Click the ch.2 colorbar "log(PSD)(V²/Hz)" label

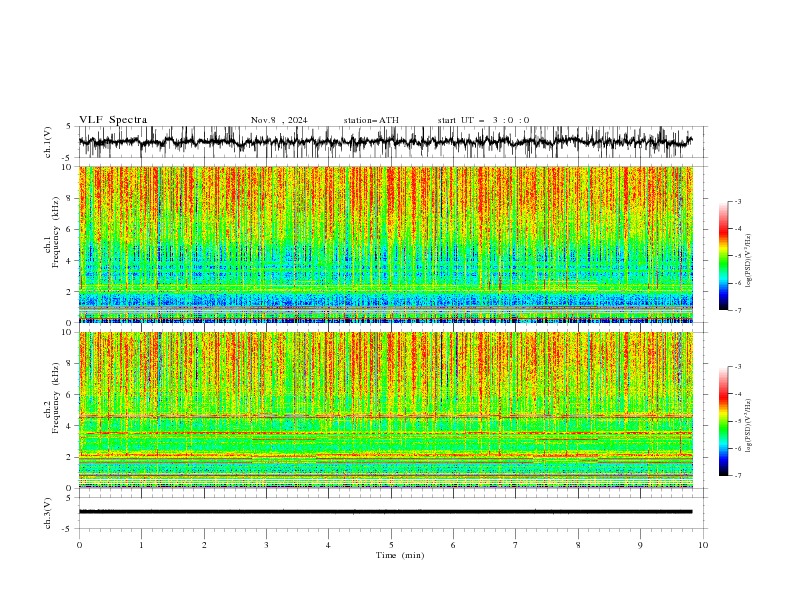pos(749,426)
